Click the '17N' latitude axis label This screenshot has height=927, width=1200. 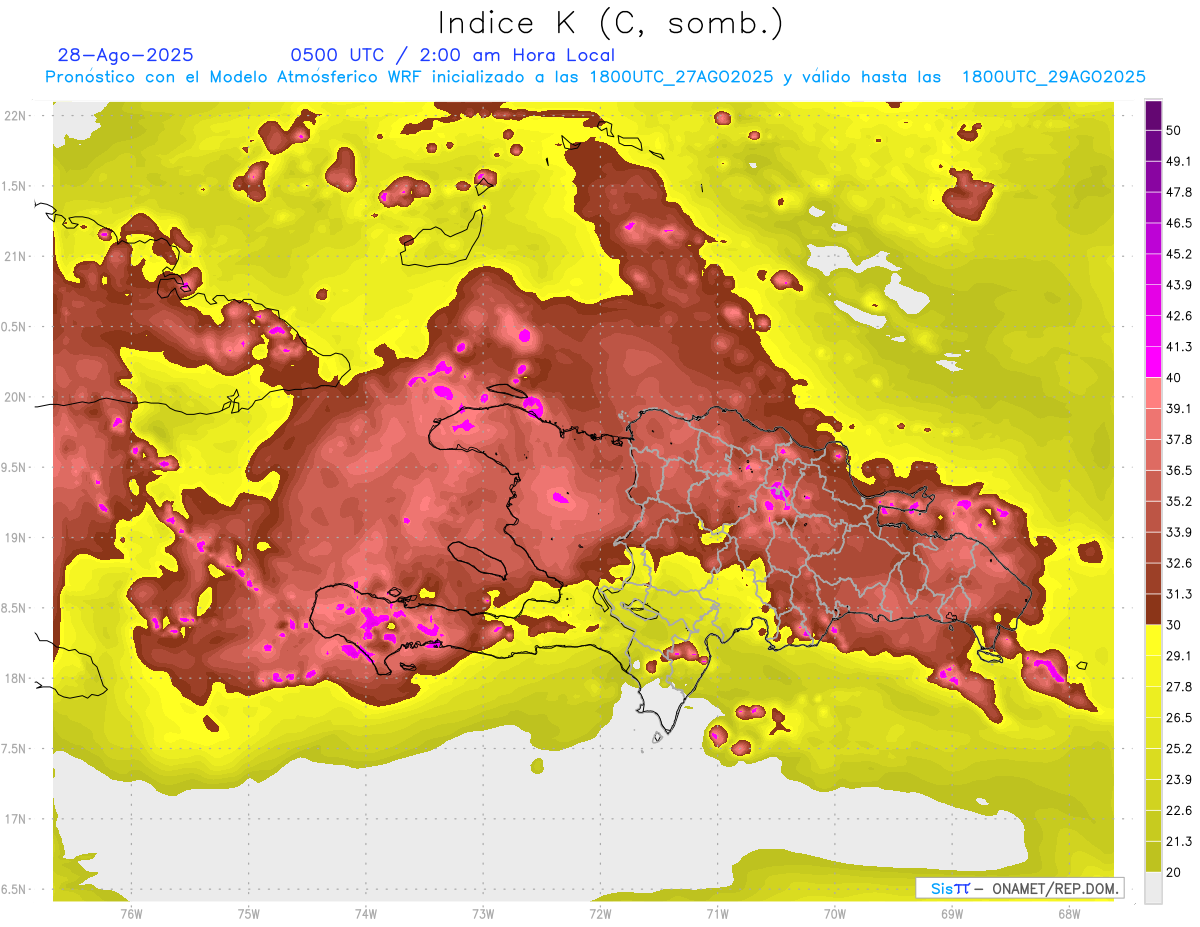click(x=15, y=819)
